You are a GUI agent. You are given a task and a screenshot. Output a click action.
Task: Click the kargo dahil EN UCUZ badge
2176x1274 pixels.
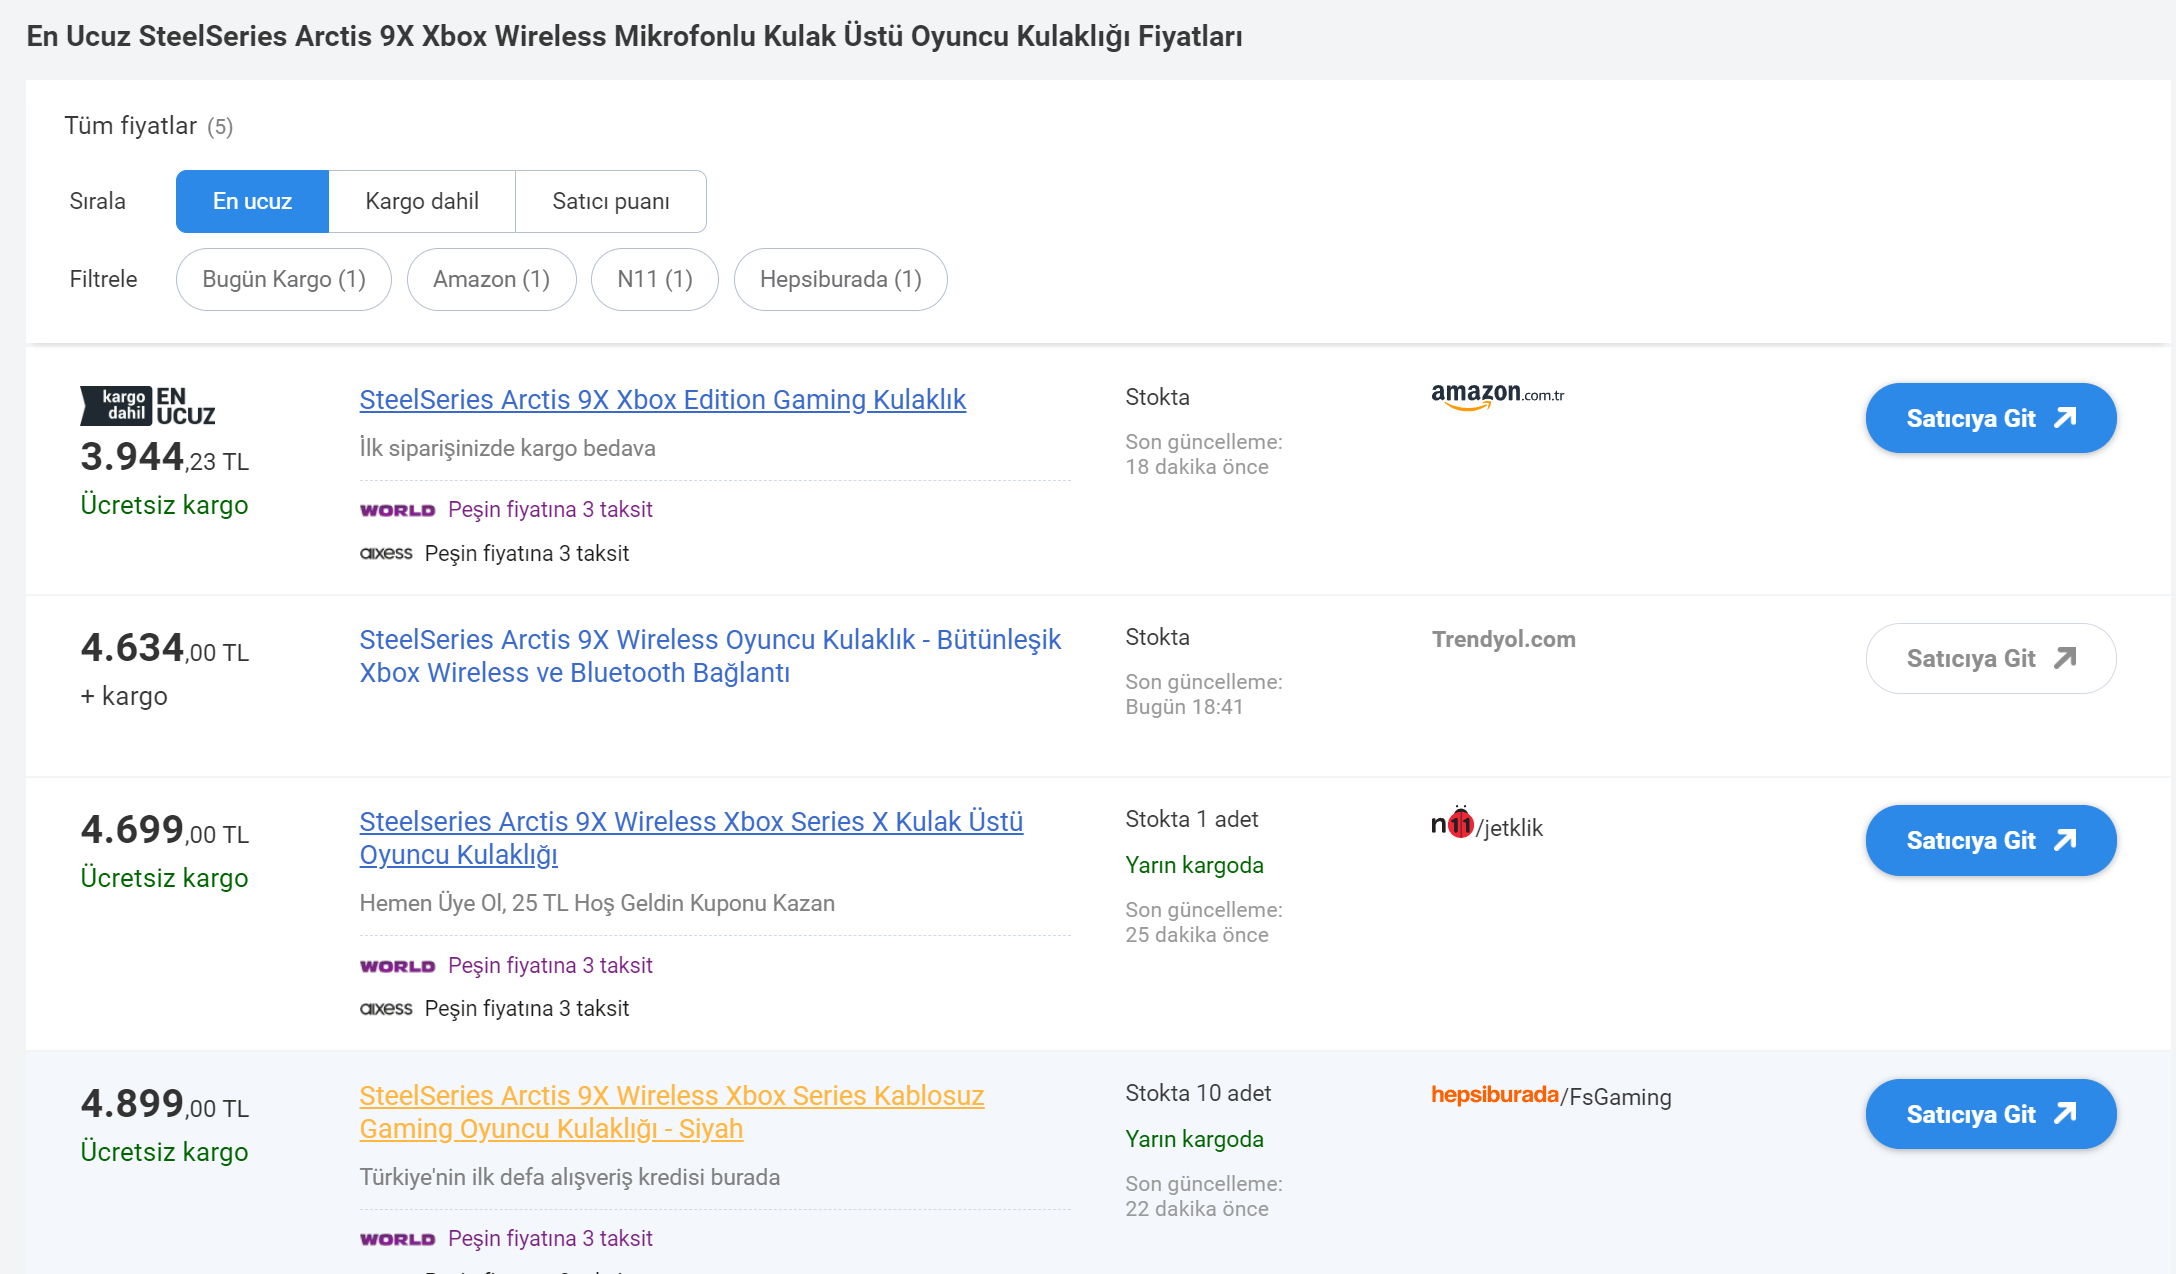coord(148,406)
